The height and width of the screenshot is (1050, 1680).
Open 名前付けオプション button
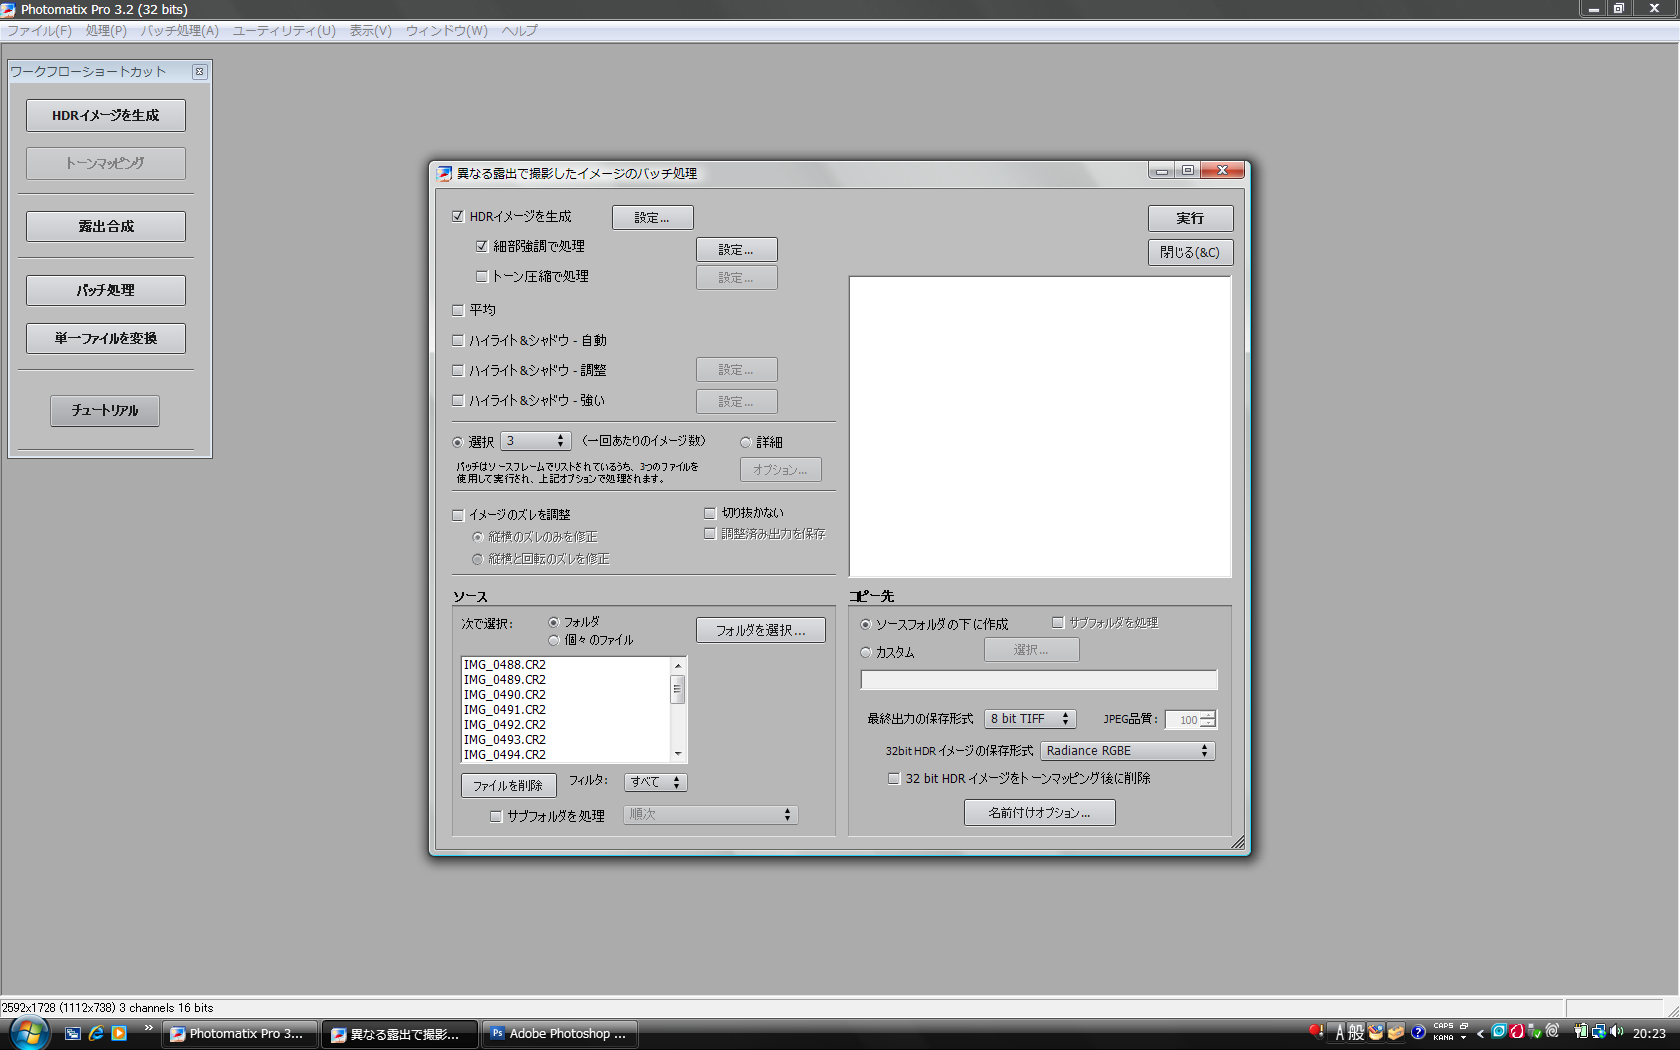[x=1039, y=813]
